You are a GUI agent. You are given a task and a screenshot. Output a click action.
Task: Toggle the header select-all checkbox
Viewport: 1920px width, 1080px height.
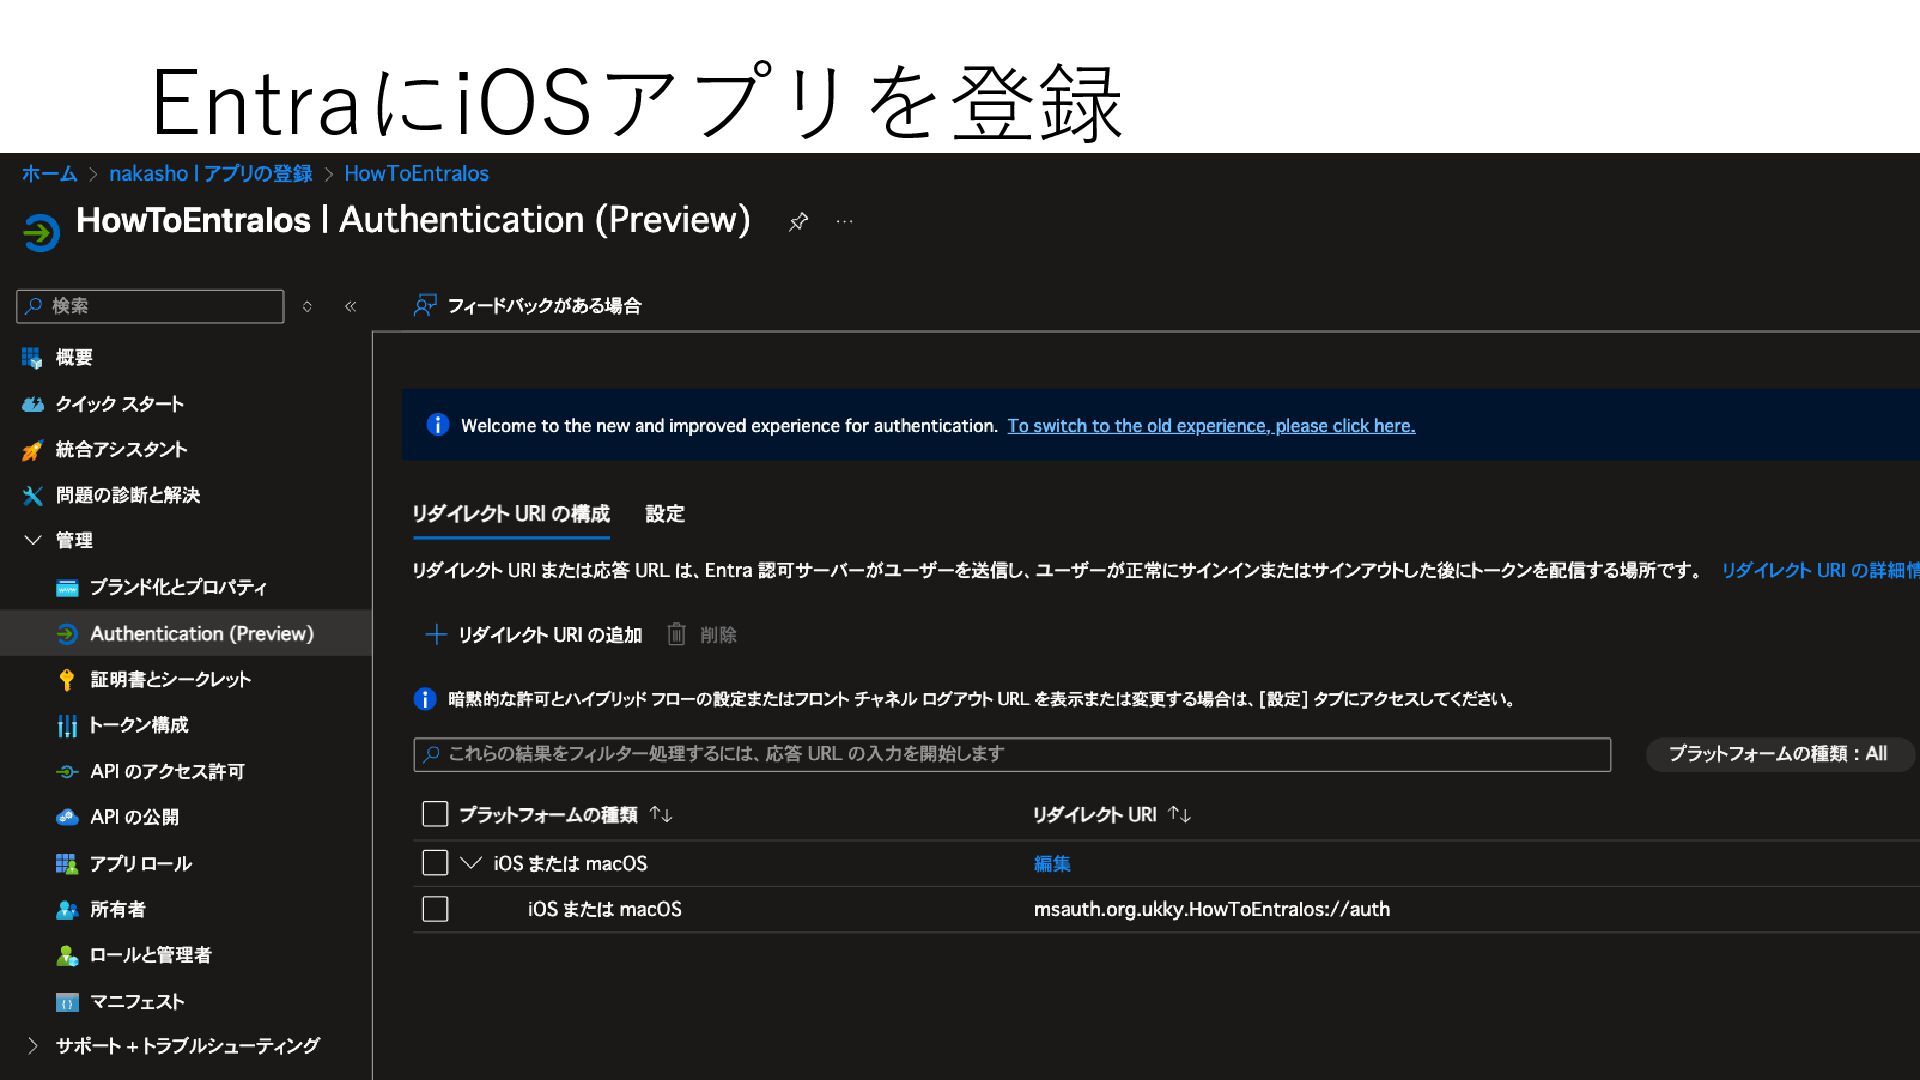(x=435, y=814)
